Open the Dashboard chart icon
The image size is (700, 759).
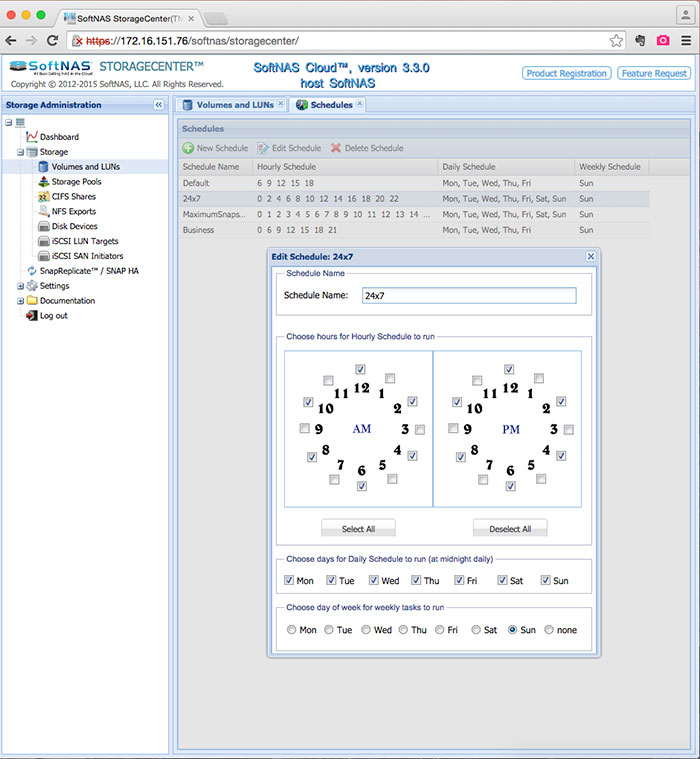32,137
